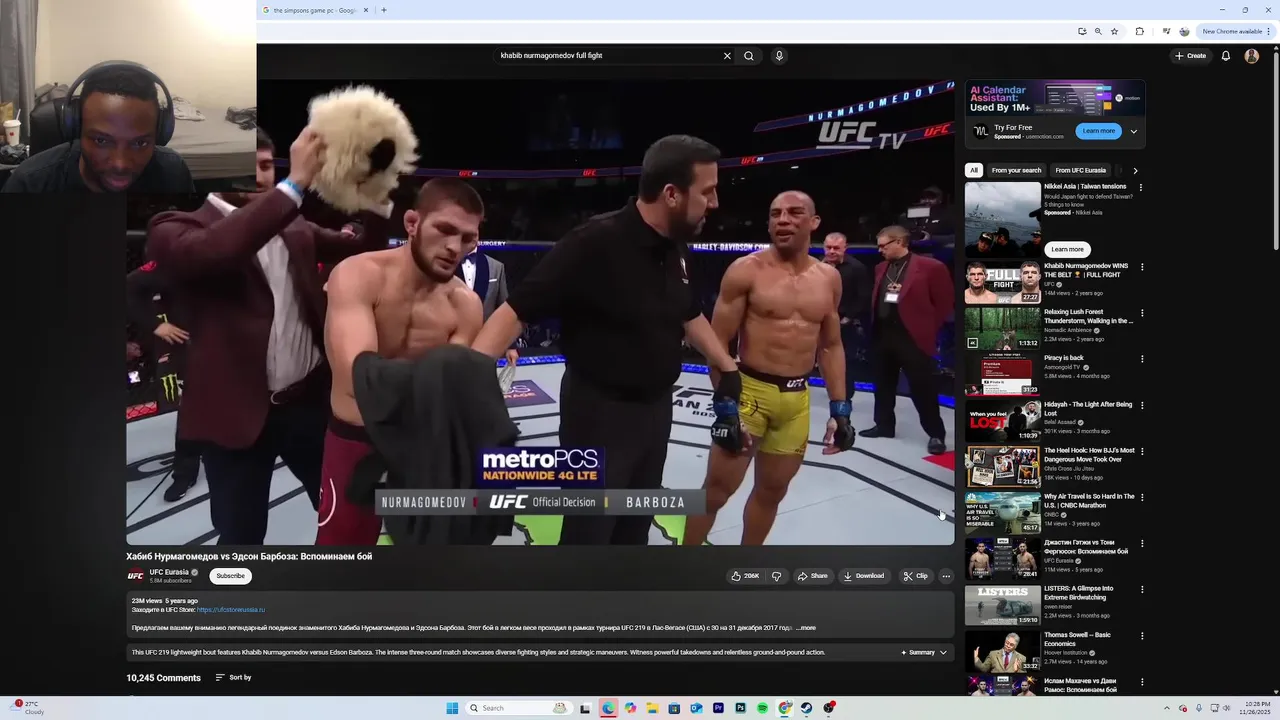This screenshot has height=720, width=1280.
Task: Open Steam from taskbar
Action: pos(807,708)
